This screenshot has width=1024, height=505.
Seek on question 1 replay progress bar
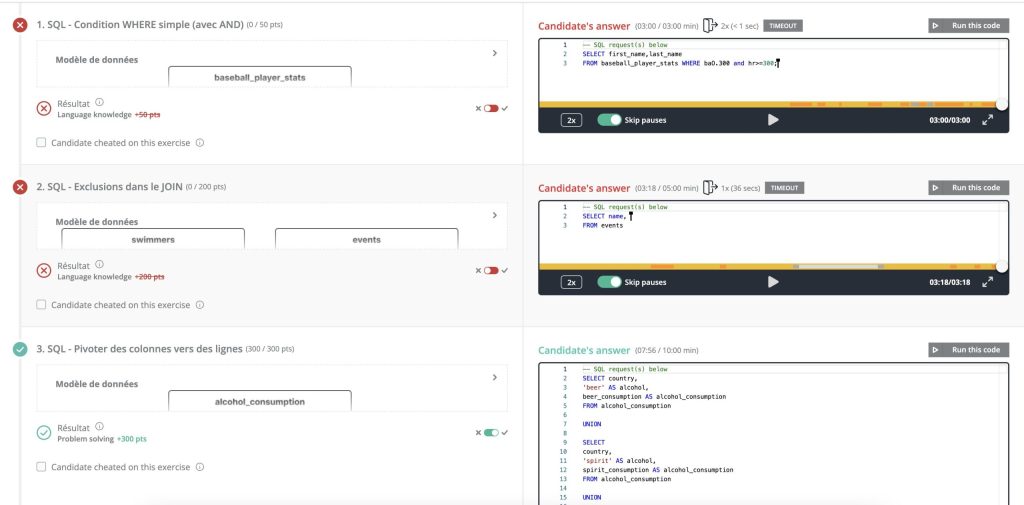[771, 105]
